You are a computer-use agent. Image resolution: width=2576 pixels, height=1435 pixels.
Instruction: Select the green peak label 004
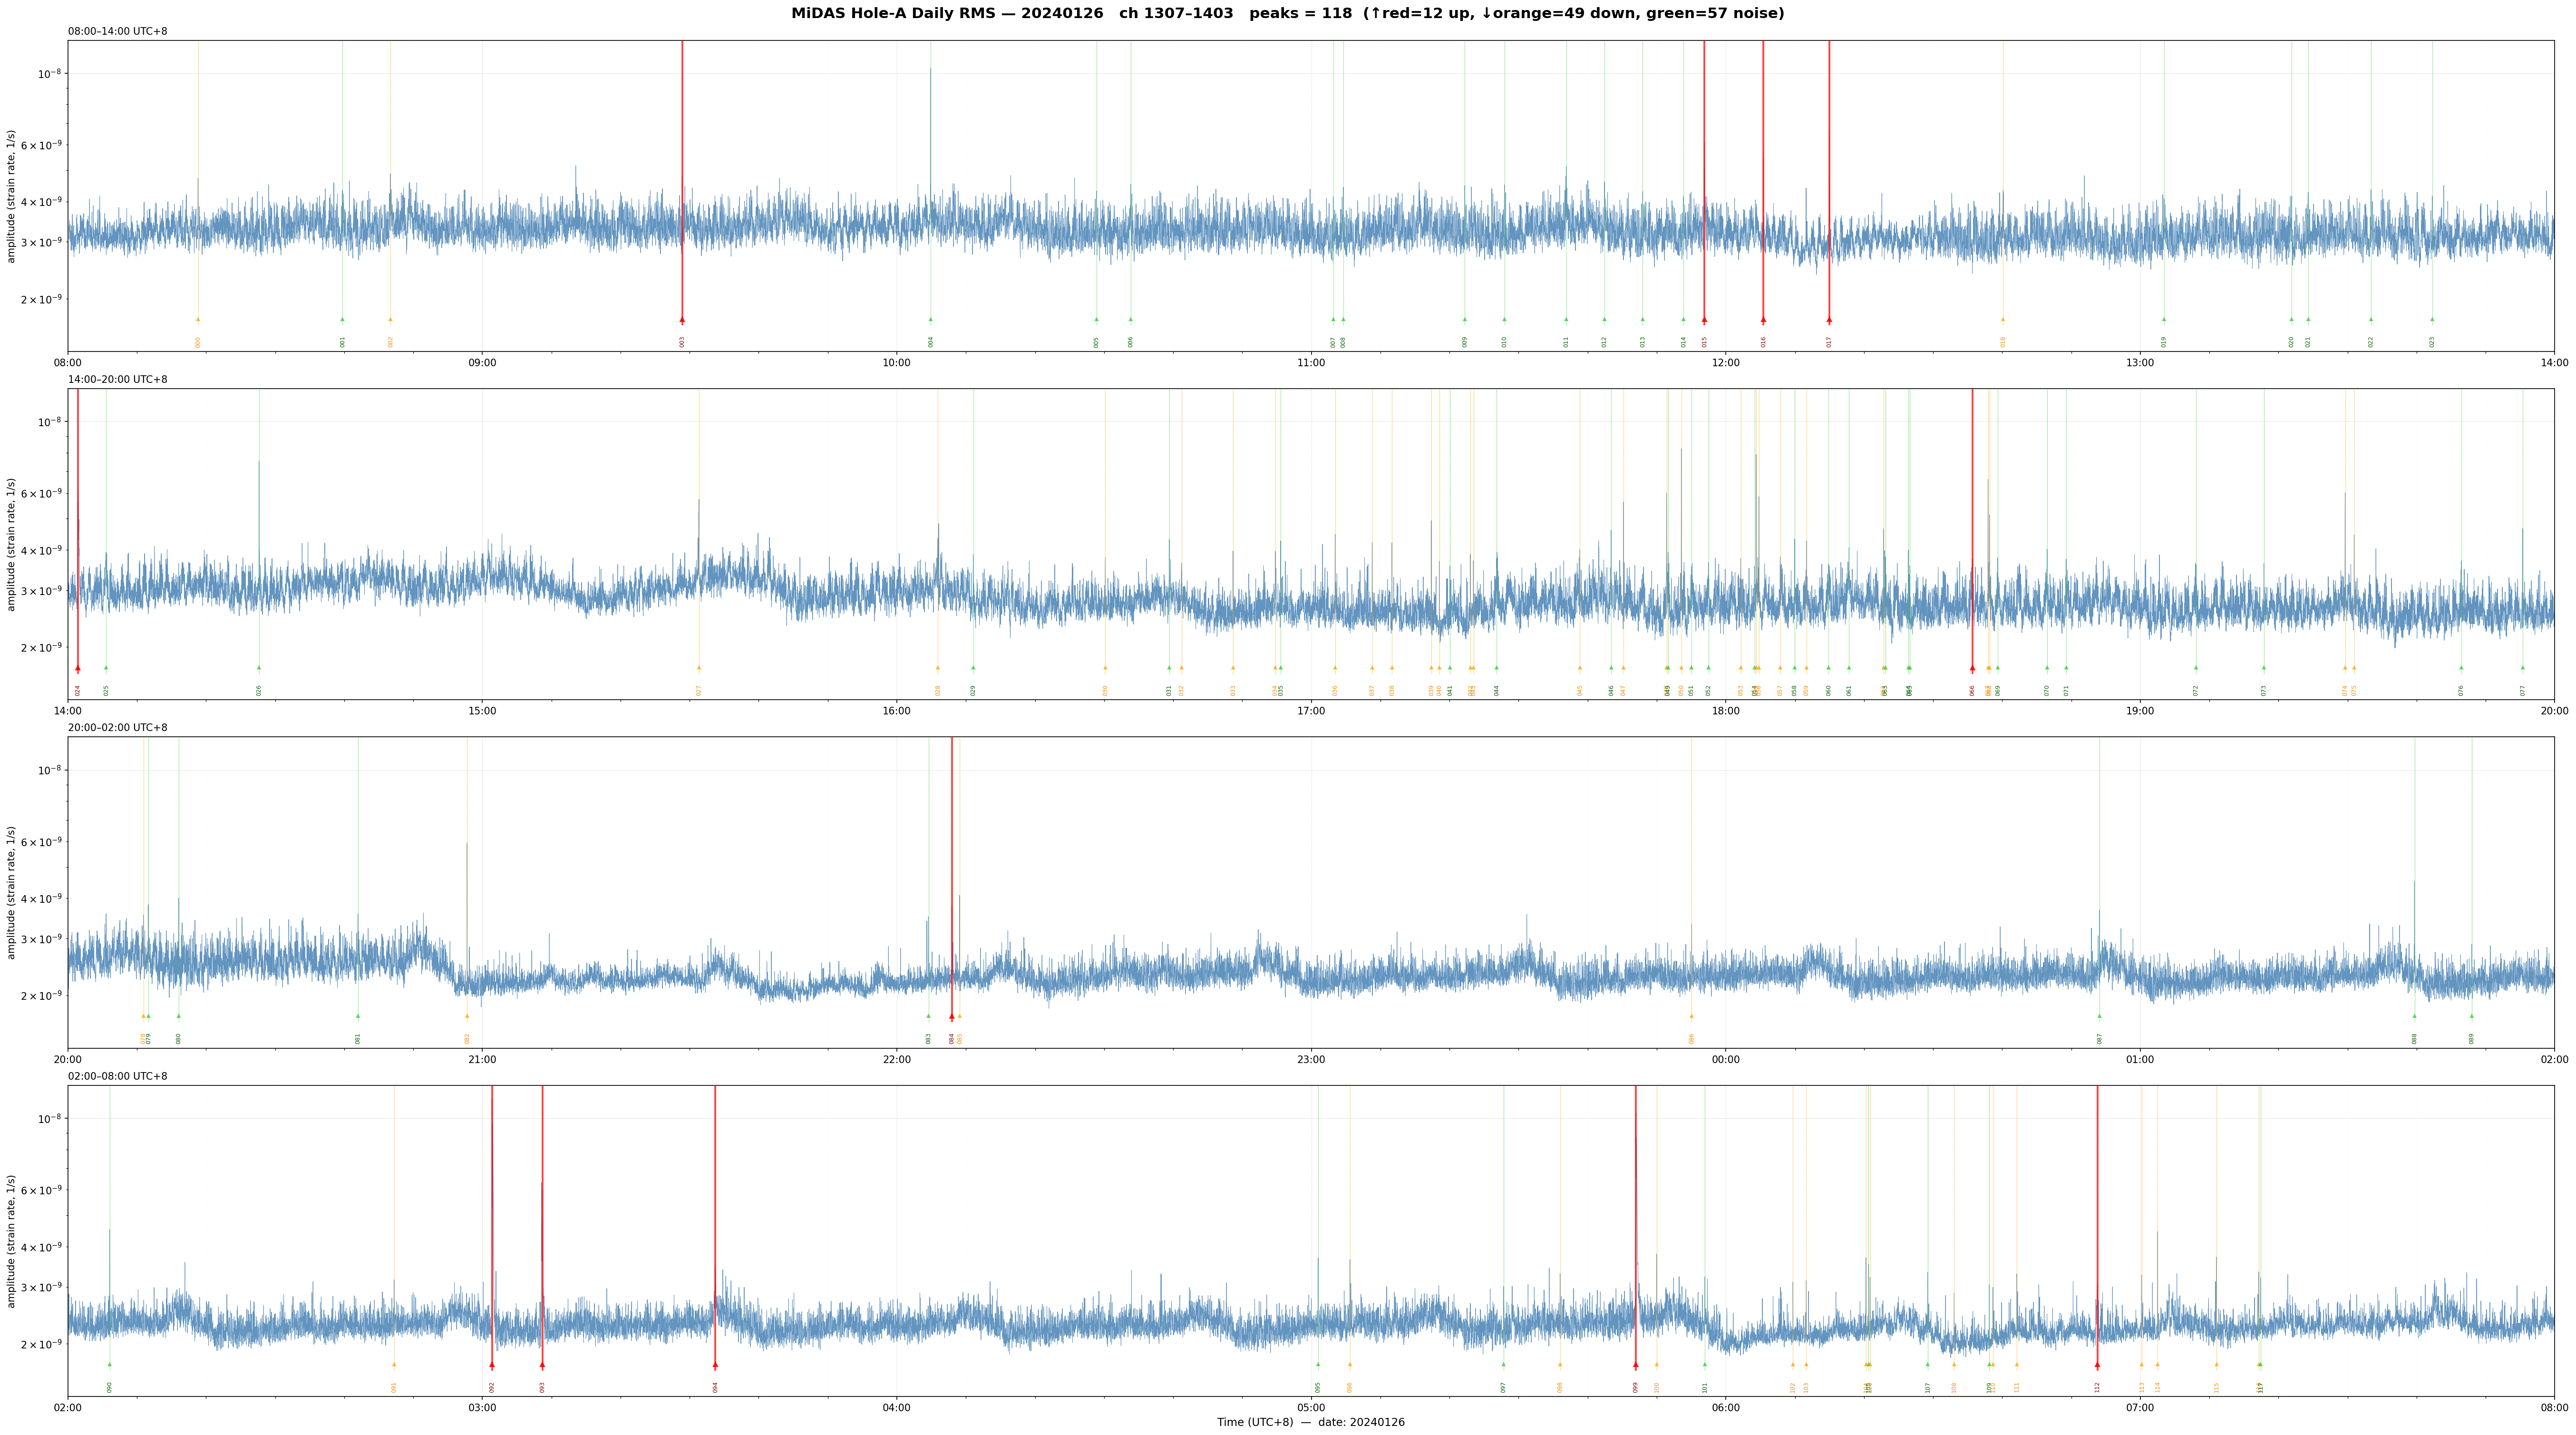(930, 342)
